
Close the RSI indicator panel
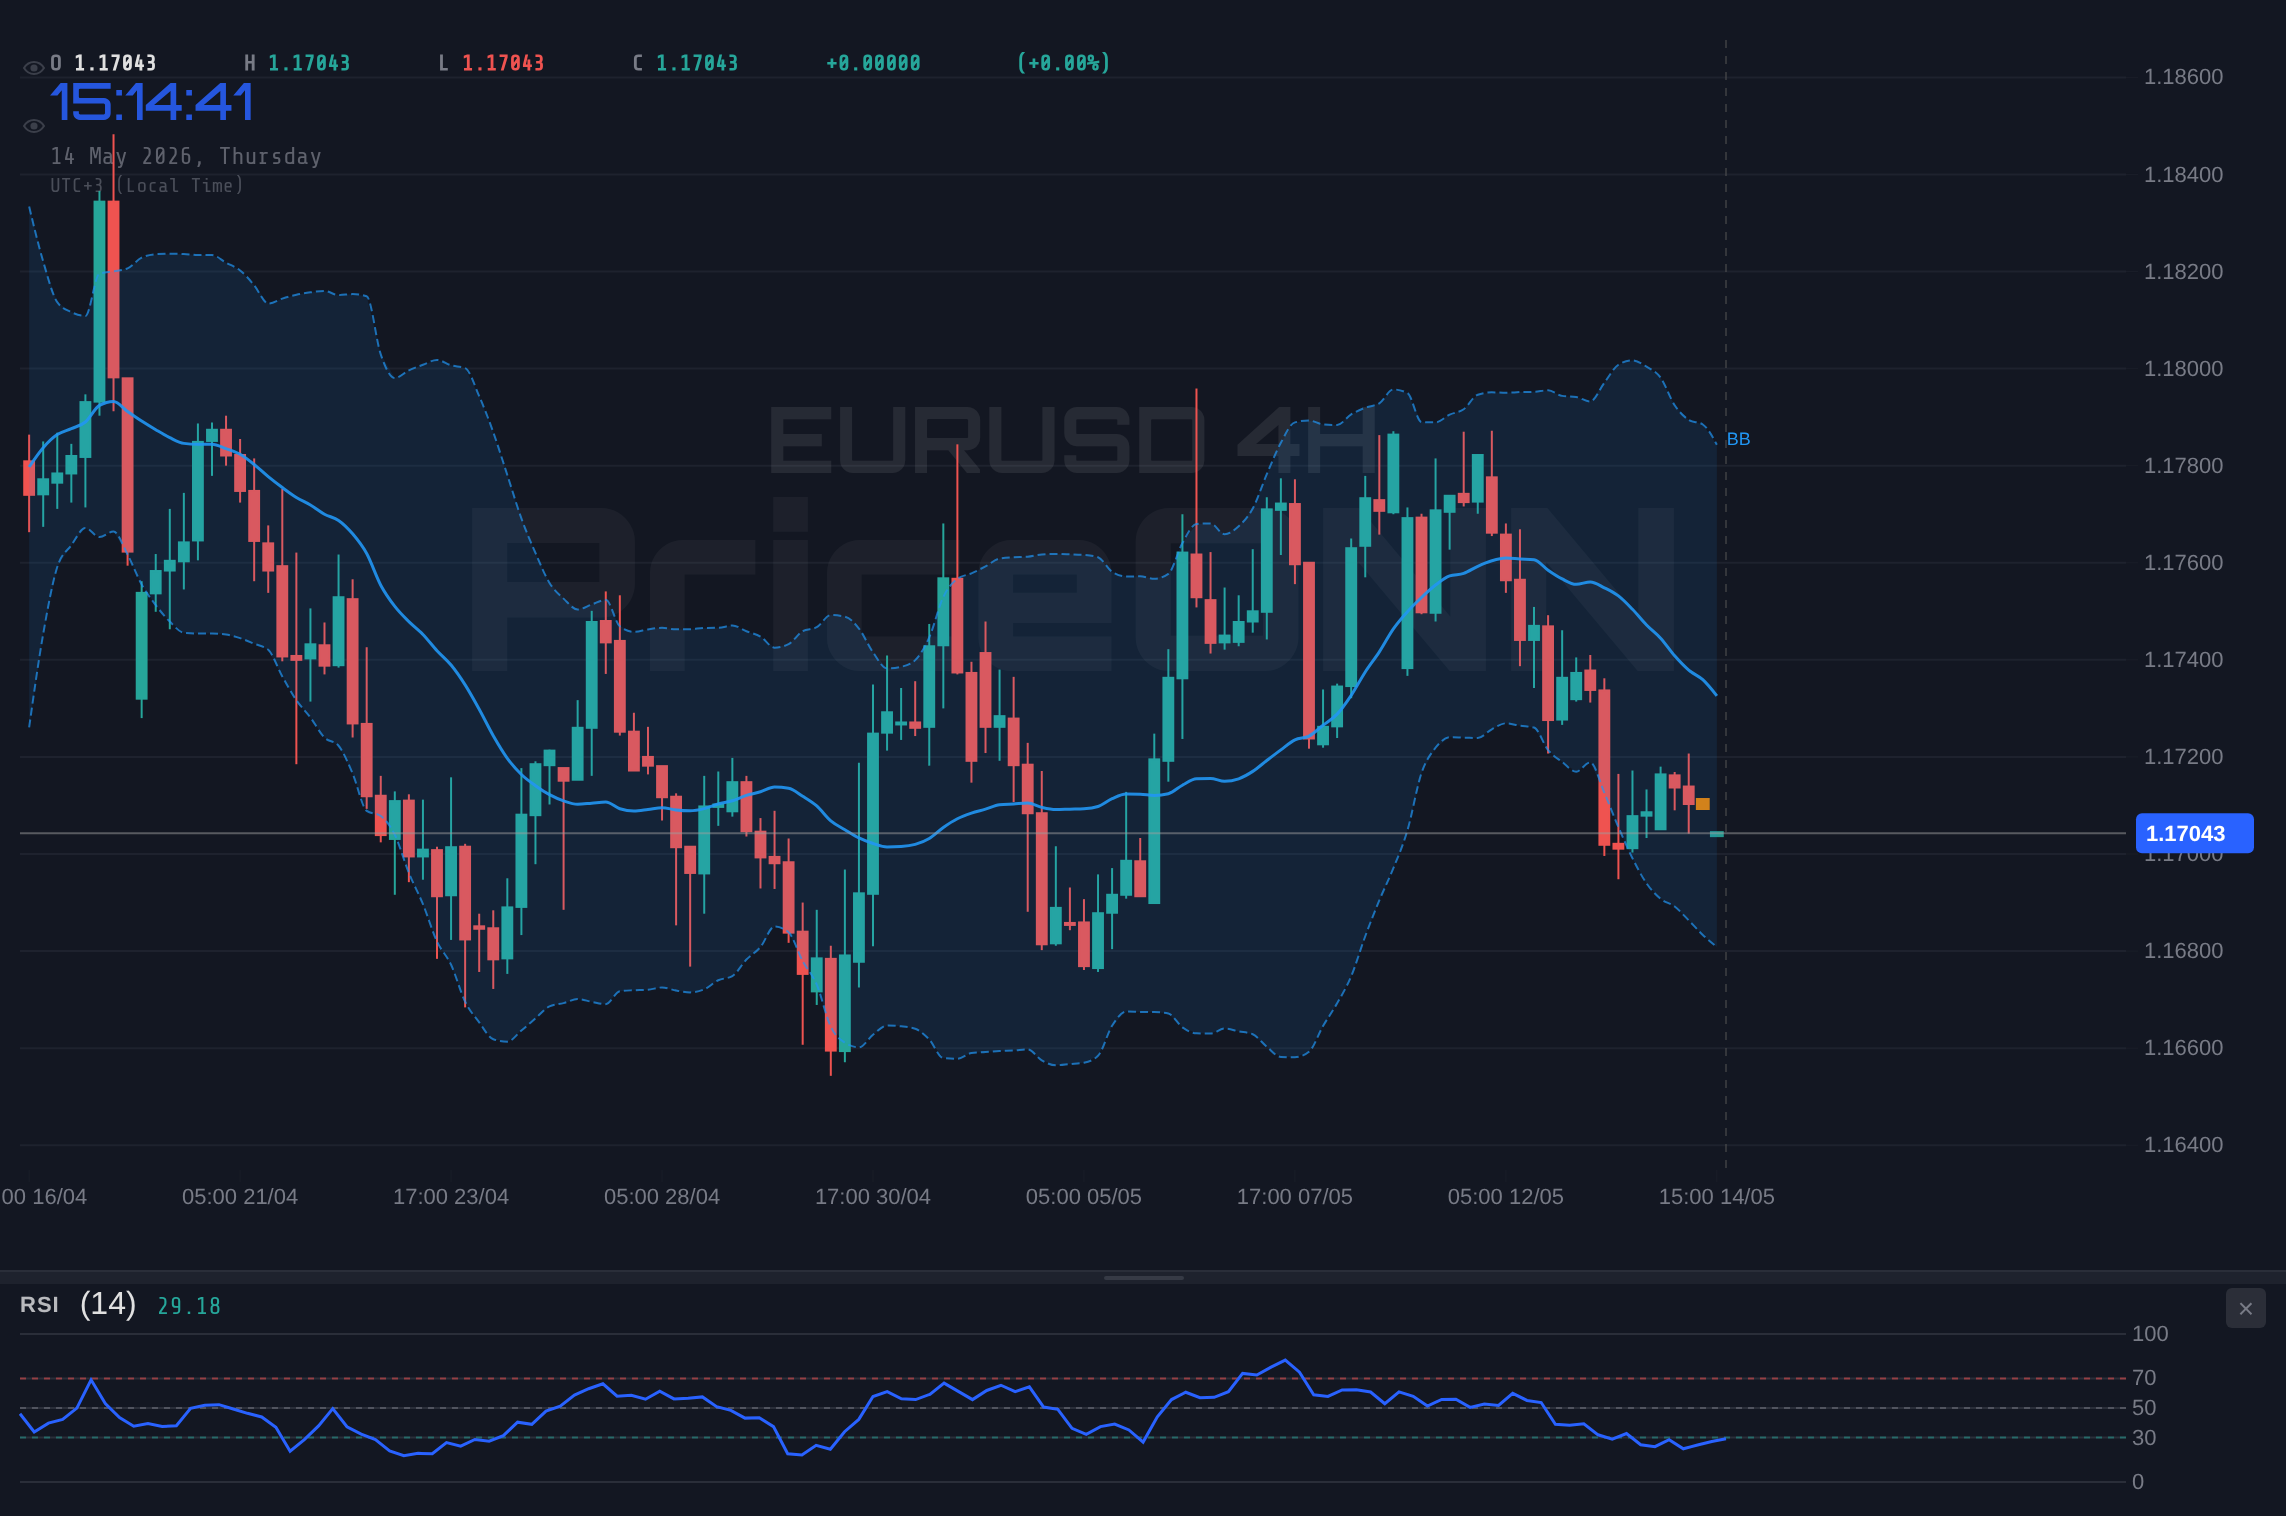click(x=2245, y=1308)
